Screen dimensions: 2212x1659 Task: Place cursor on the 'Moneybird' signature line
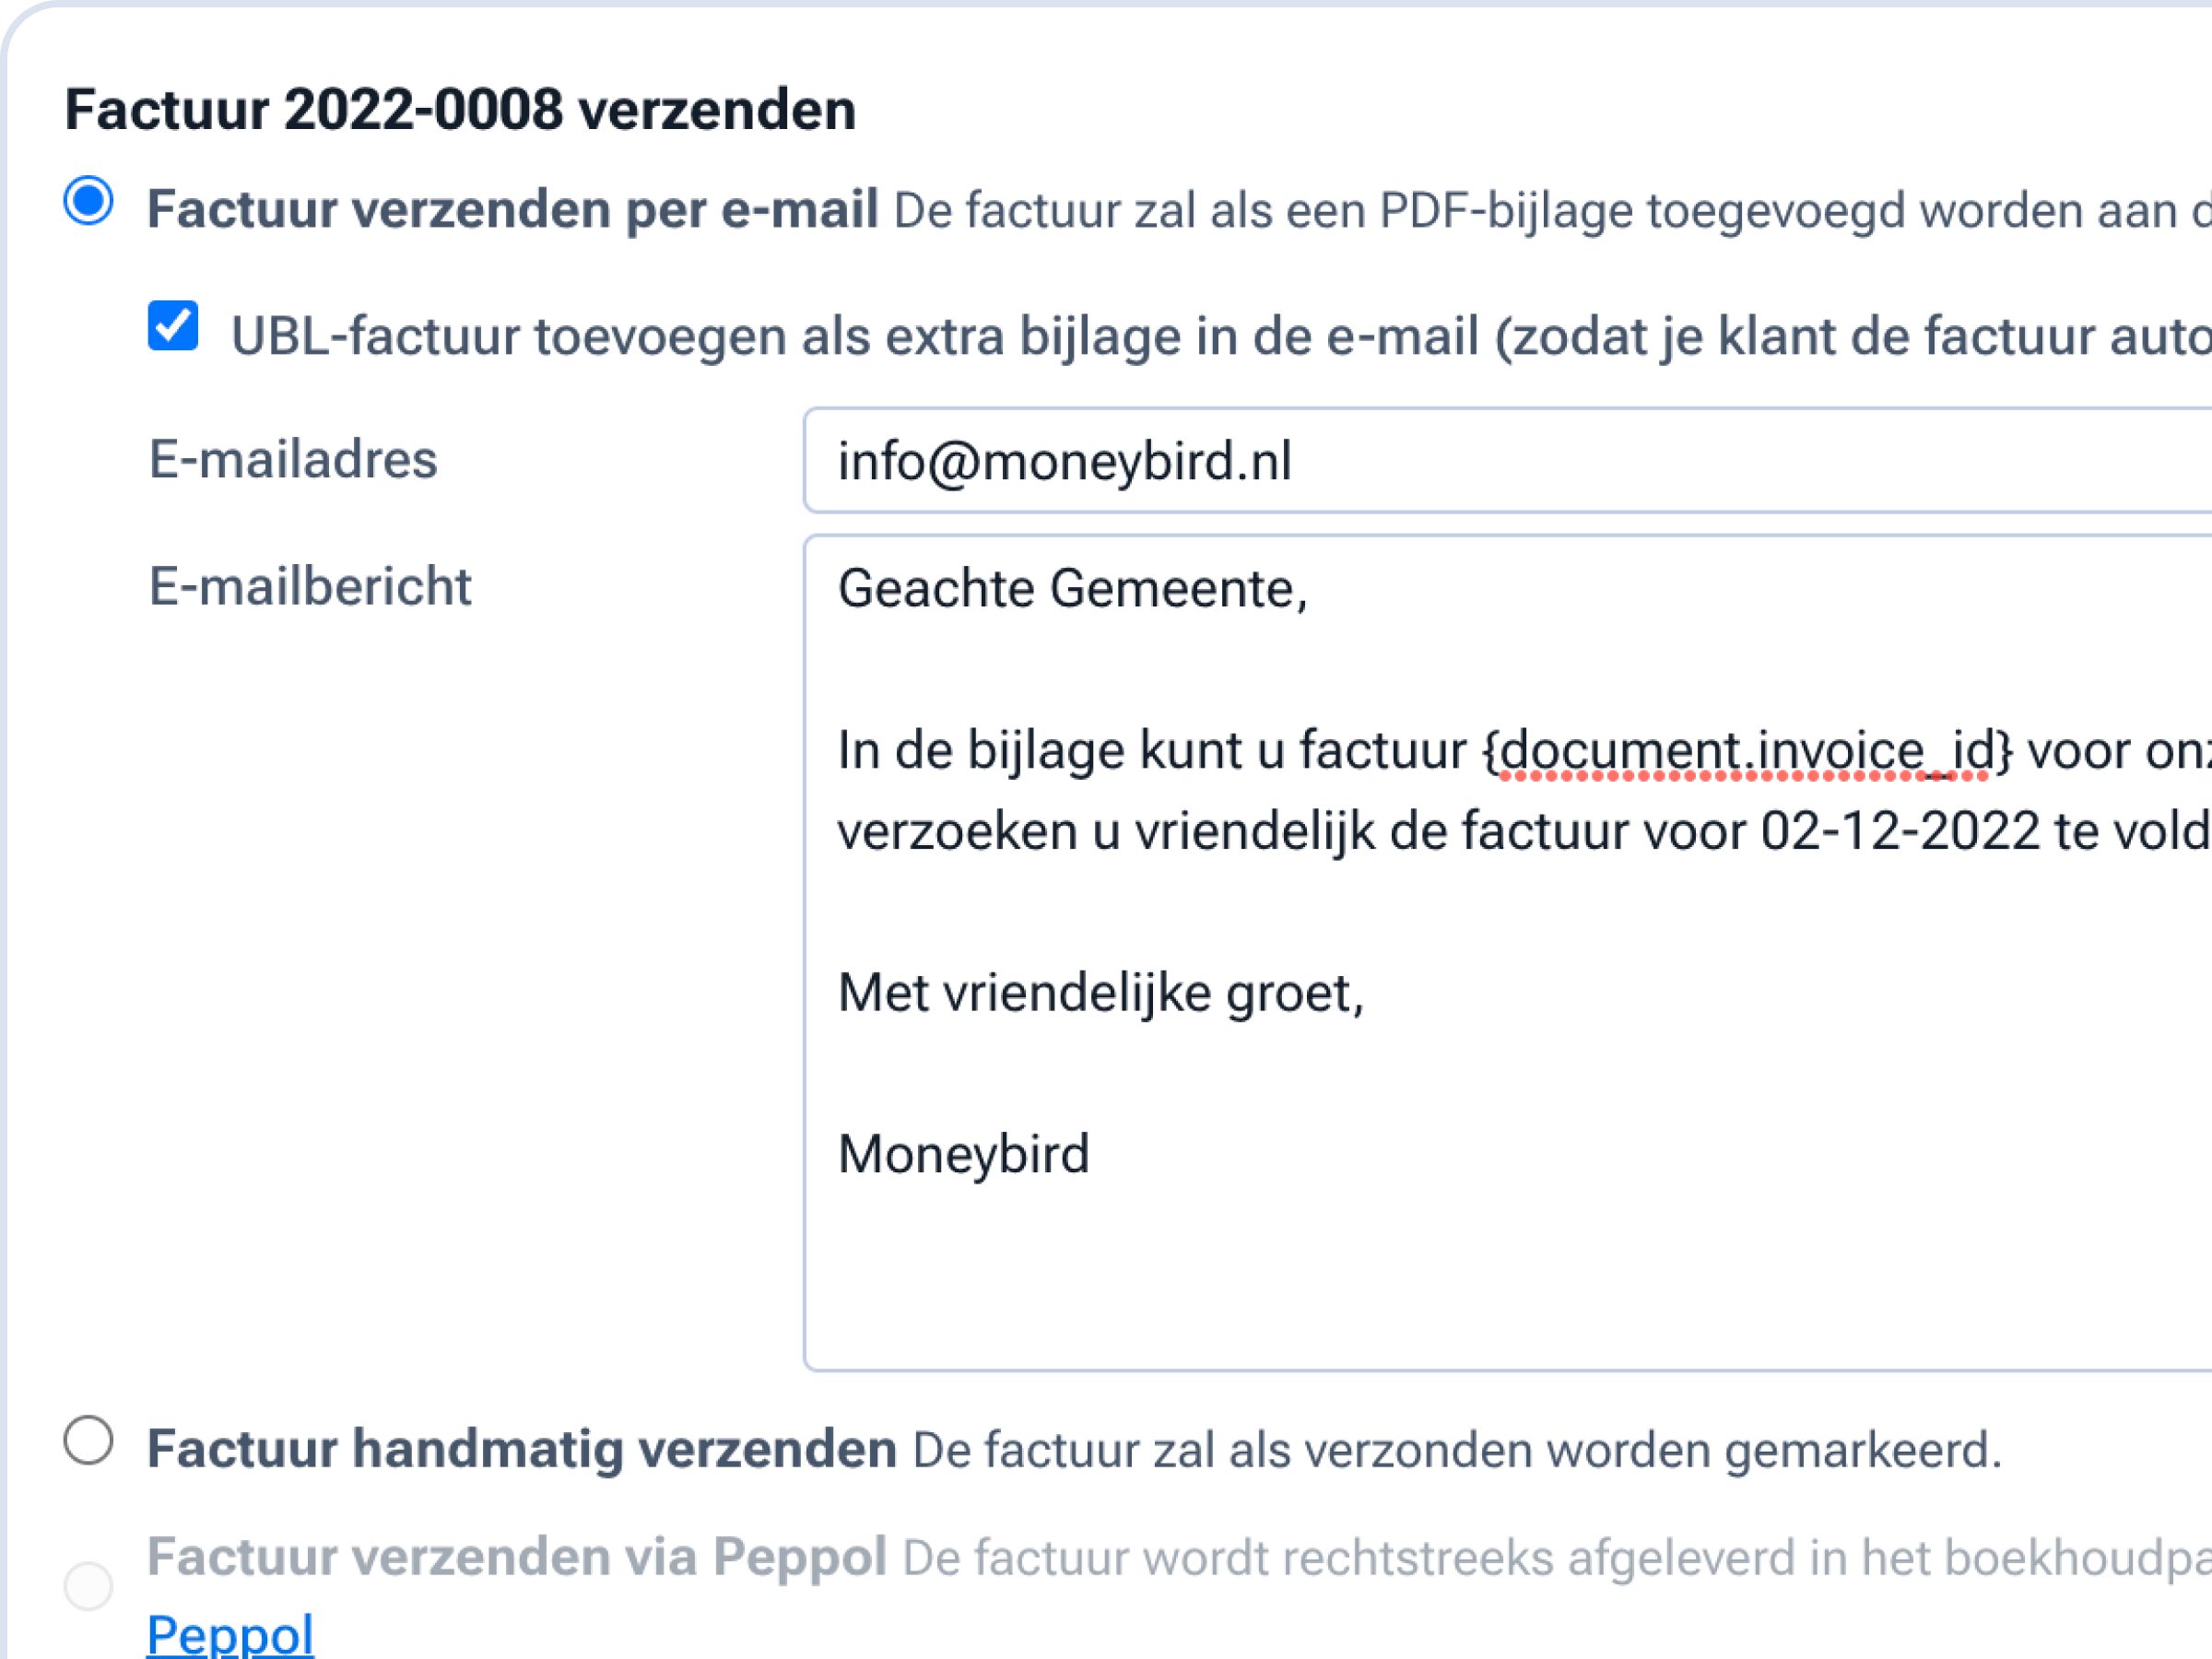coord(964,1154)
